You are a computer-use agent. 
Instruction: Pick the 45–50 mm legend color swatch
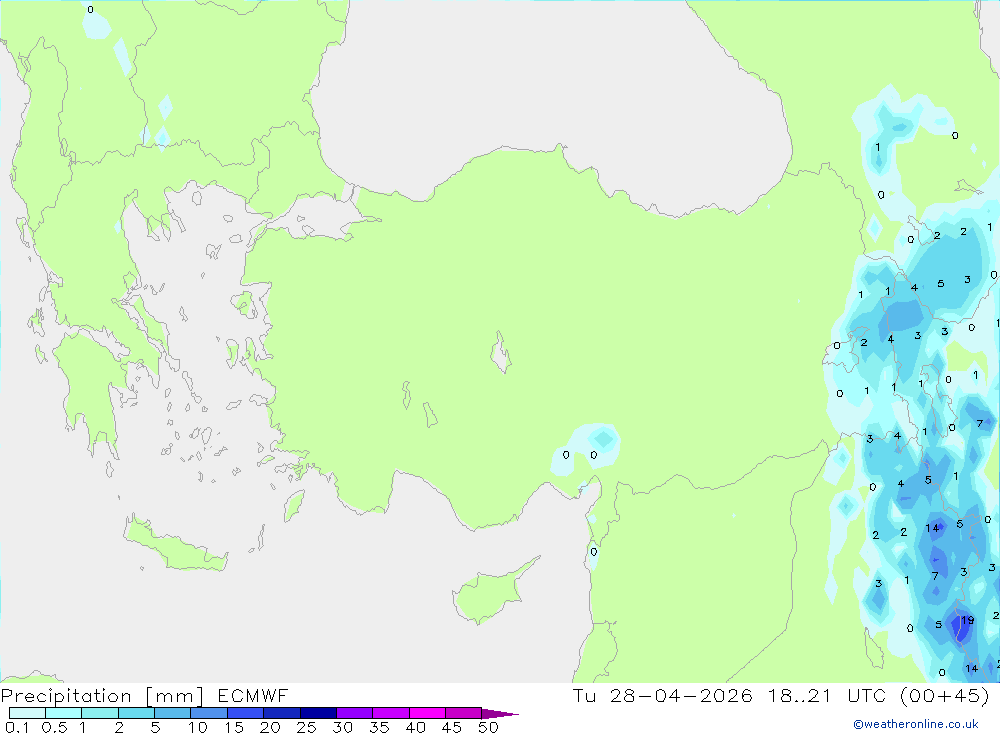(x=464, y=713)
